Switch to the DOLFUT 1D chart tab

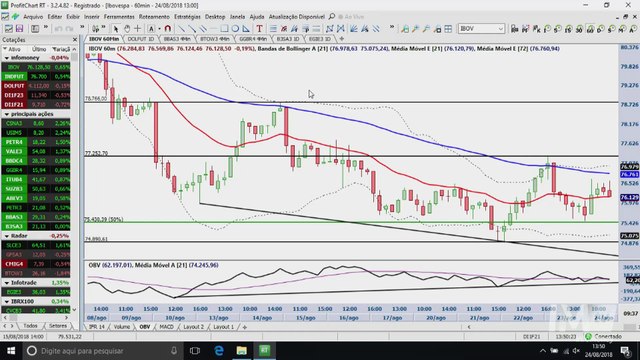140,39
